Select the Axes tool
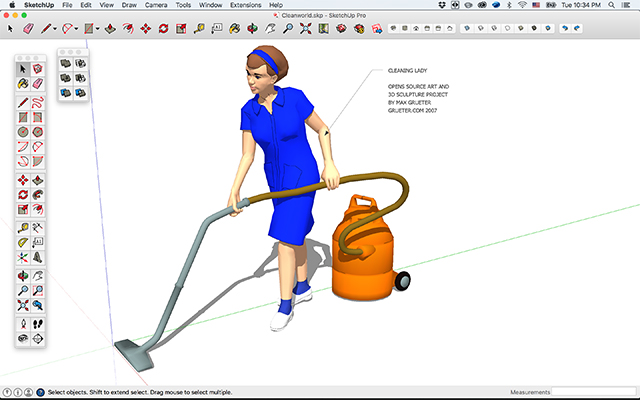The height and width of the screenshot is (400, 640). point(23,257)
